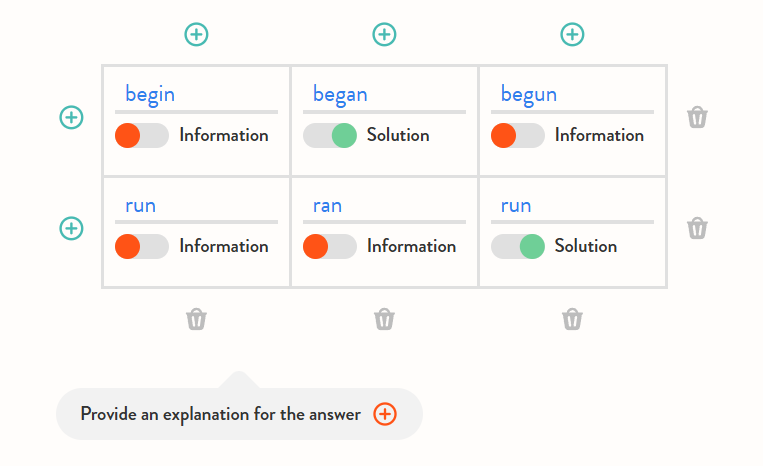Delete the third column with its trash icon
Viewport: 763px width, 466px height.
(572, 319)
